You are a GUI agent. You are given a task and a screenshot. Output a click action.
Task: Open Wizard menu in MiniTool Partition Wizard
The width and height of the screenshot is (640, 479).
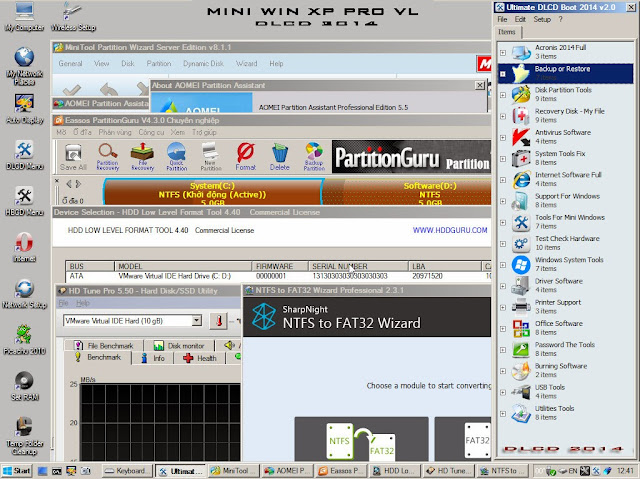click(x=247, y=63)
